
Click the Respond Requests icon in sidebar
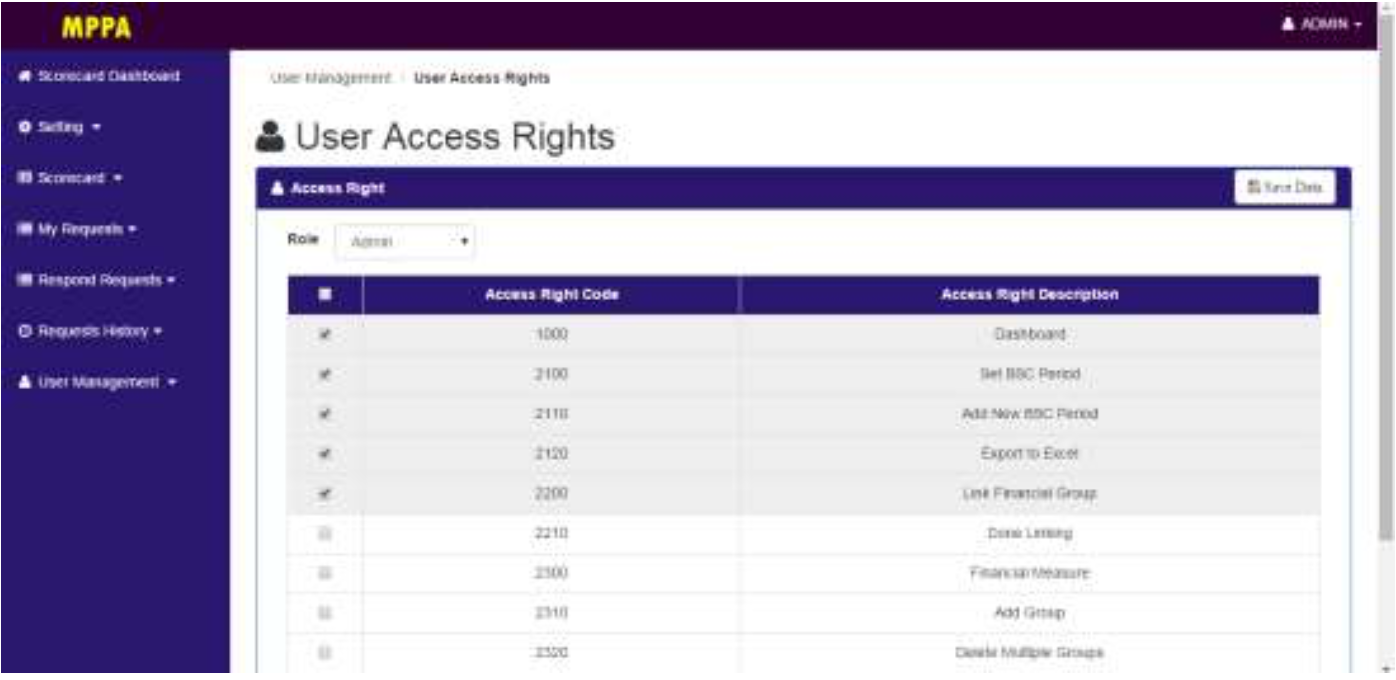[x=25, y=281]
